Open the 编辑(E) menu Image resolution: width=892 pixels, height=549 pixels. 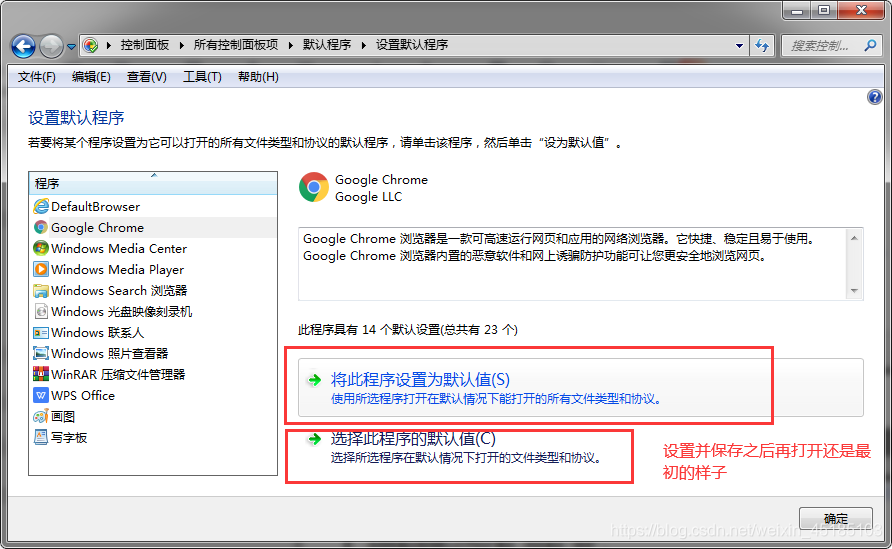91,77
